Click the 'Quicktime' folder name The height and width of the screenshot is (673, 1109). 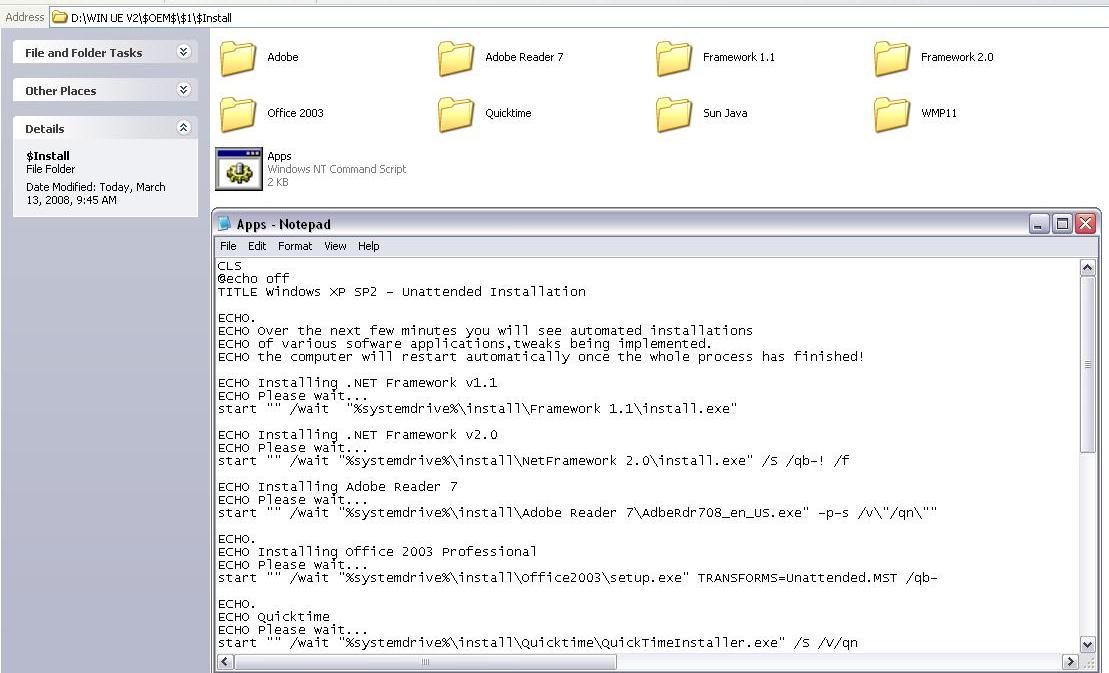tap(508, 113)
